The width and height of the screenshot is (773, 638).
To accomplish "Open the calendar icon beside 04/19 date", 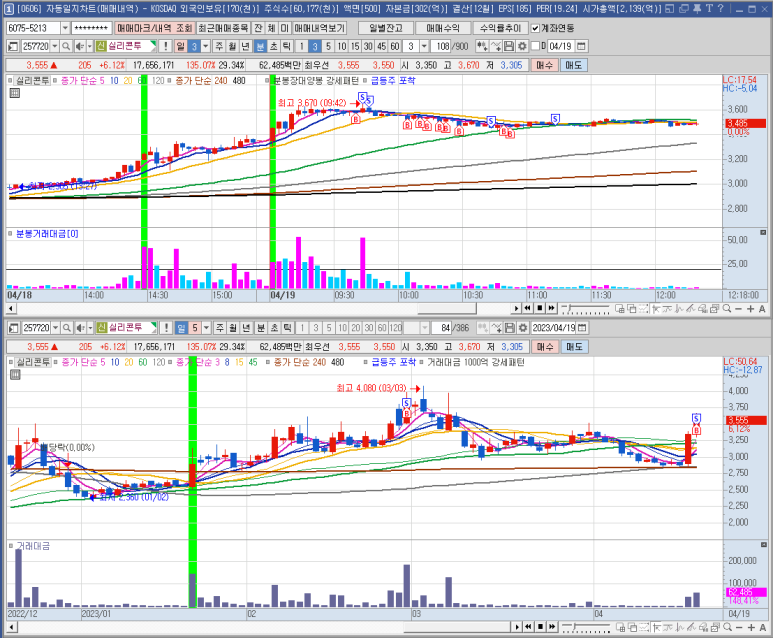I will [x=582, y=46].
